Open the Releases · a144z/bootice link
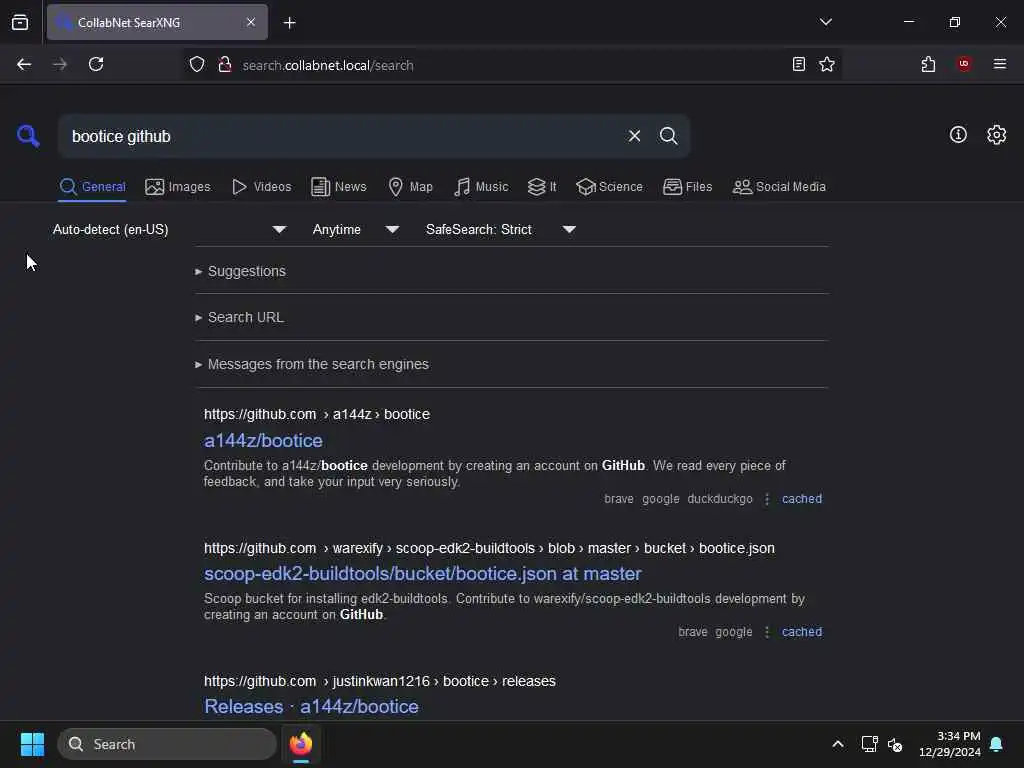This screenshot has height=768, width=1024. click(x=312, y=707)
